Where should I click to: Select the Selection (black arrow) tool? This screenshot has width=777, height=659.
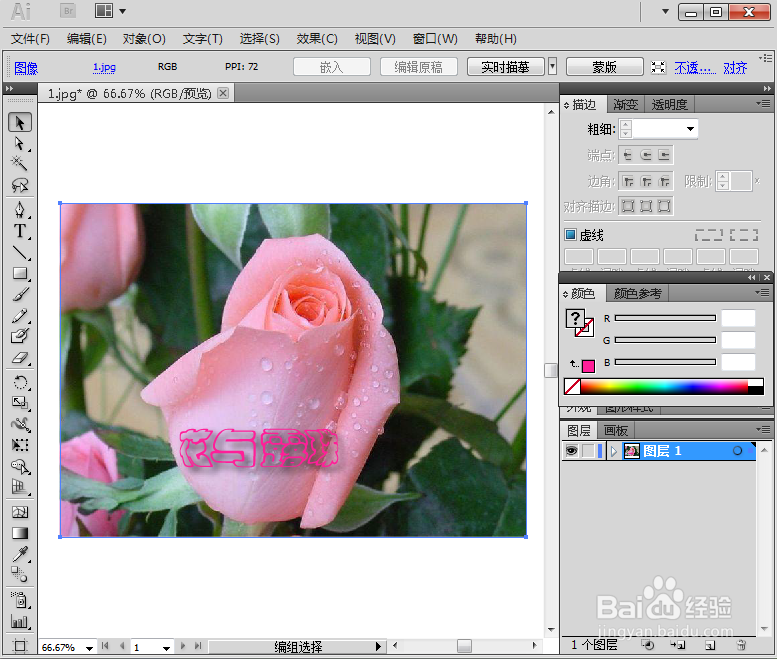click(20, 122)
